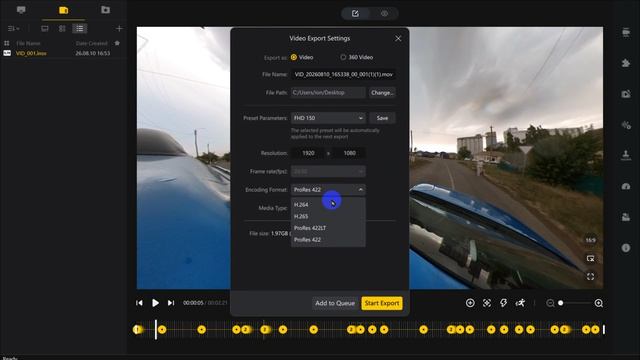Screen dimensions: 640x360
Task: Click the picture-in-picture icon below 16:9
Action: tap(591, 258)
